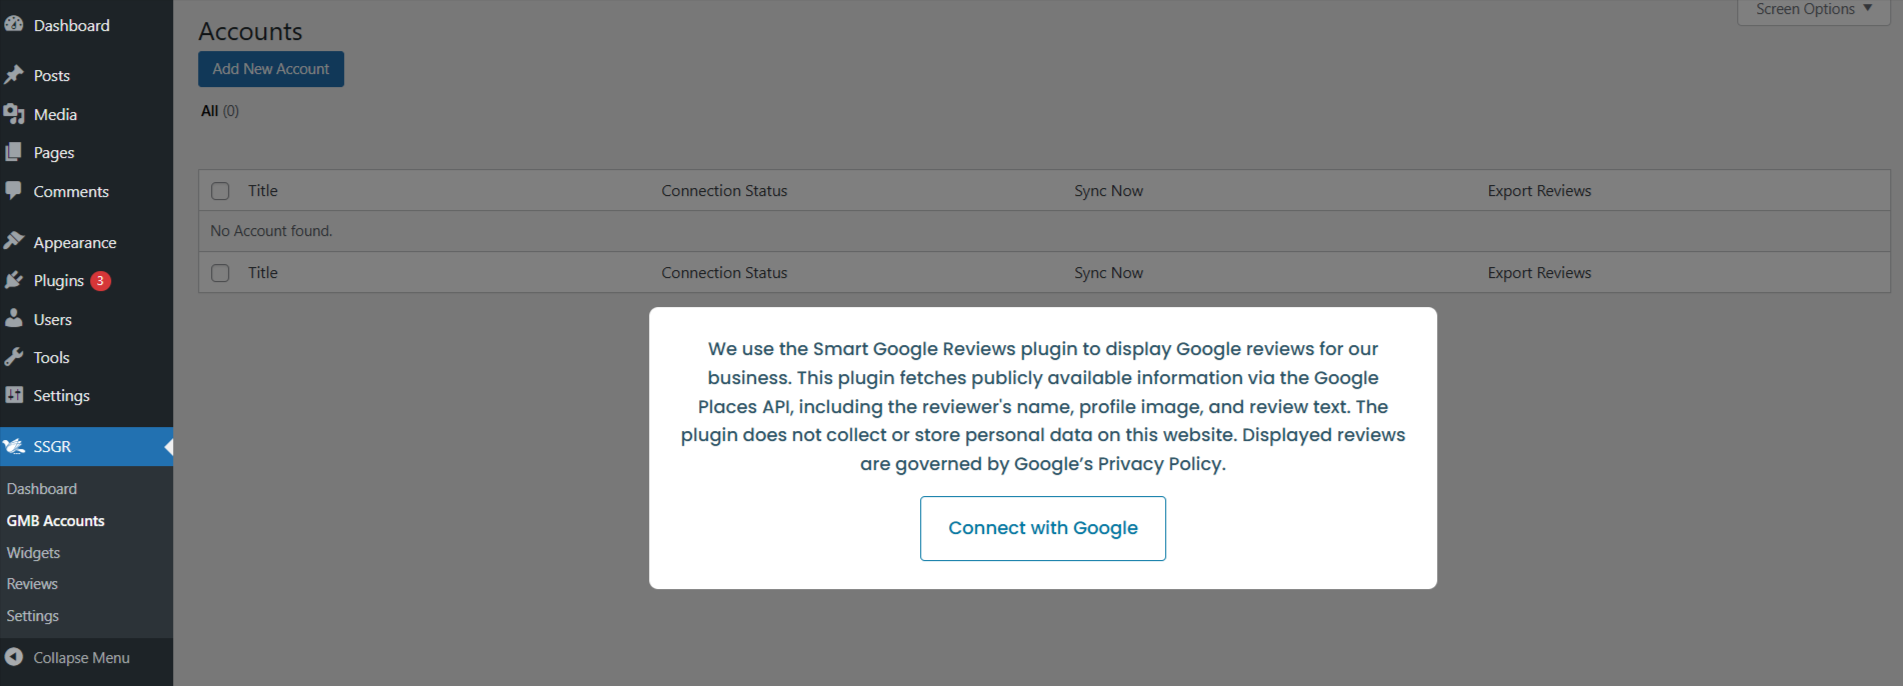
Task: Expand the Screen Options dropdown
Action: click(x=1813, y=9)
